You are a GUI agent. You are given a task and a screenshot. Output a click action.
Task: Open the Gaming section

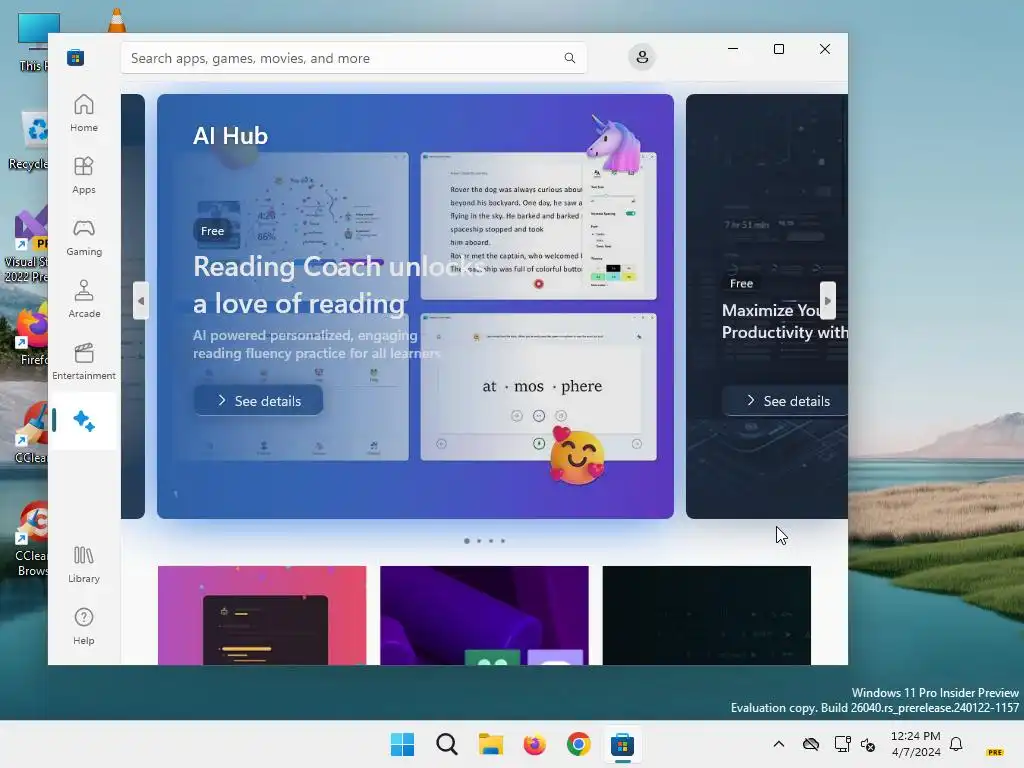click(x=84, y=238)
